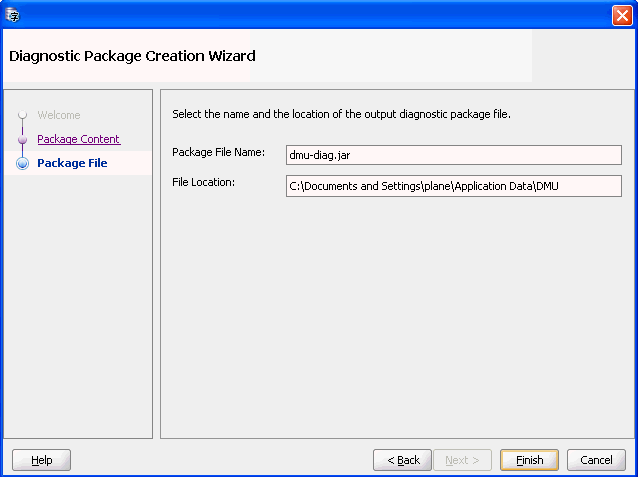Select the greyed-out Welcome step label
This screenshot has height=477, width=638.
point(59,115)
